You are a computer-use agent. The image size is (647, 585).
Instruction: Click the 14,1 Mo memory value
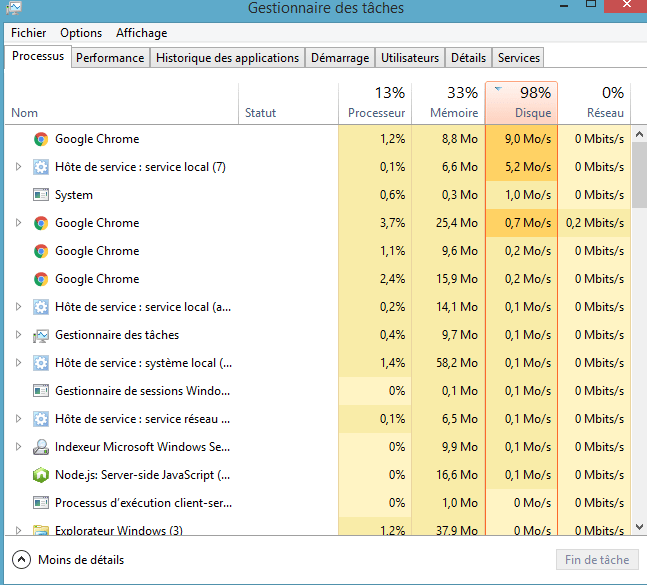(457, 307)
